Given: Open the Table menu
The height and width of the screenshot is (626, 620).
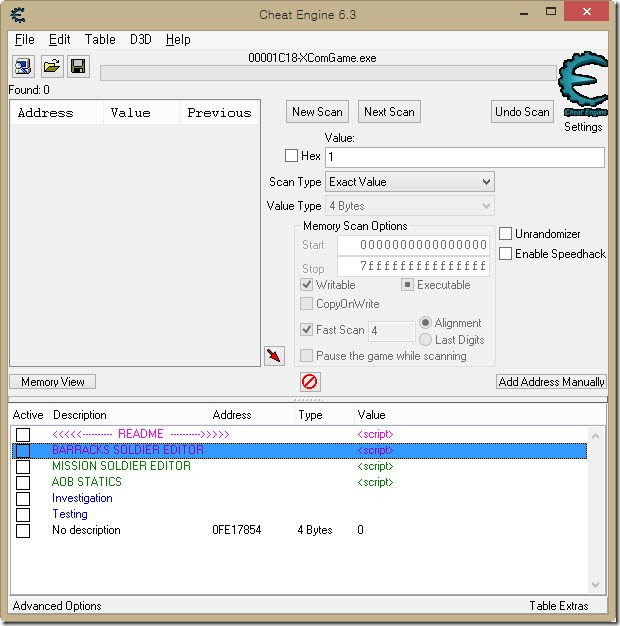Looking at the screenshot, I should click(100, 40).
